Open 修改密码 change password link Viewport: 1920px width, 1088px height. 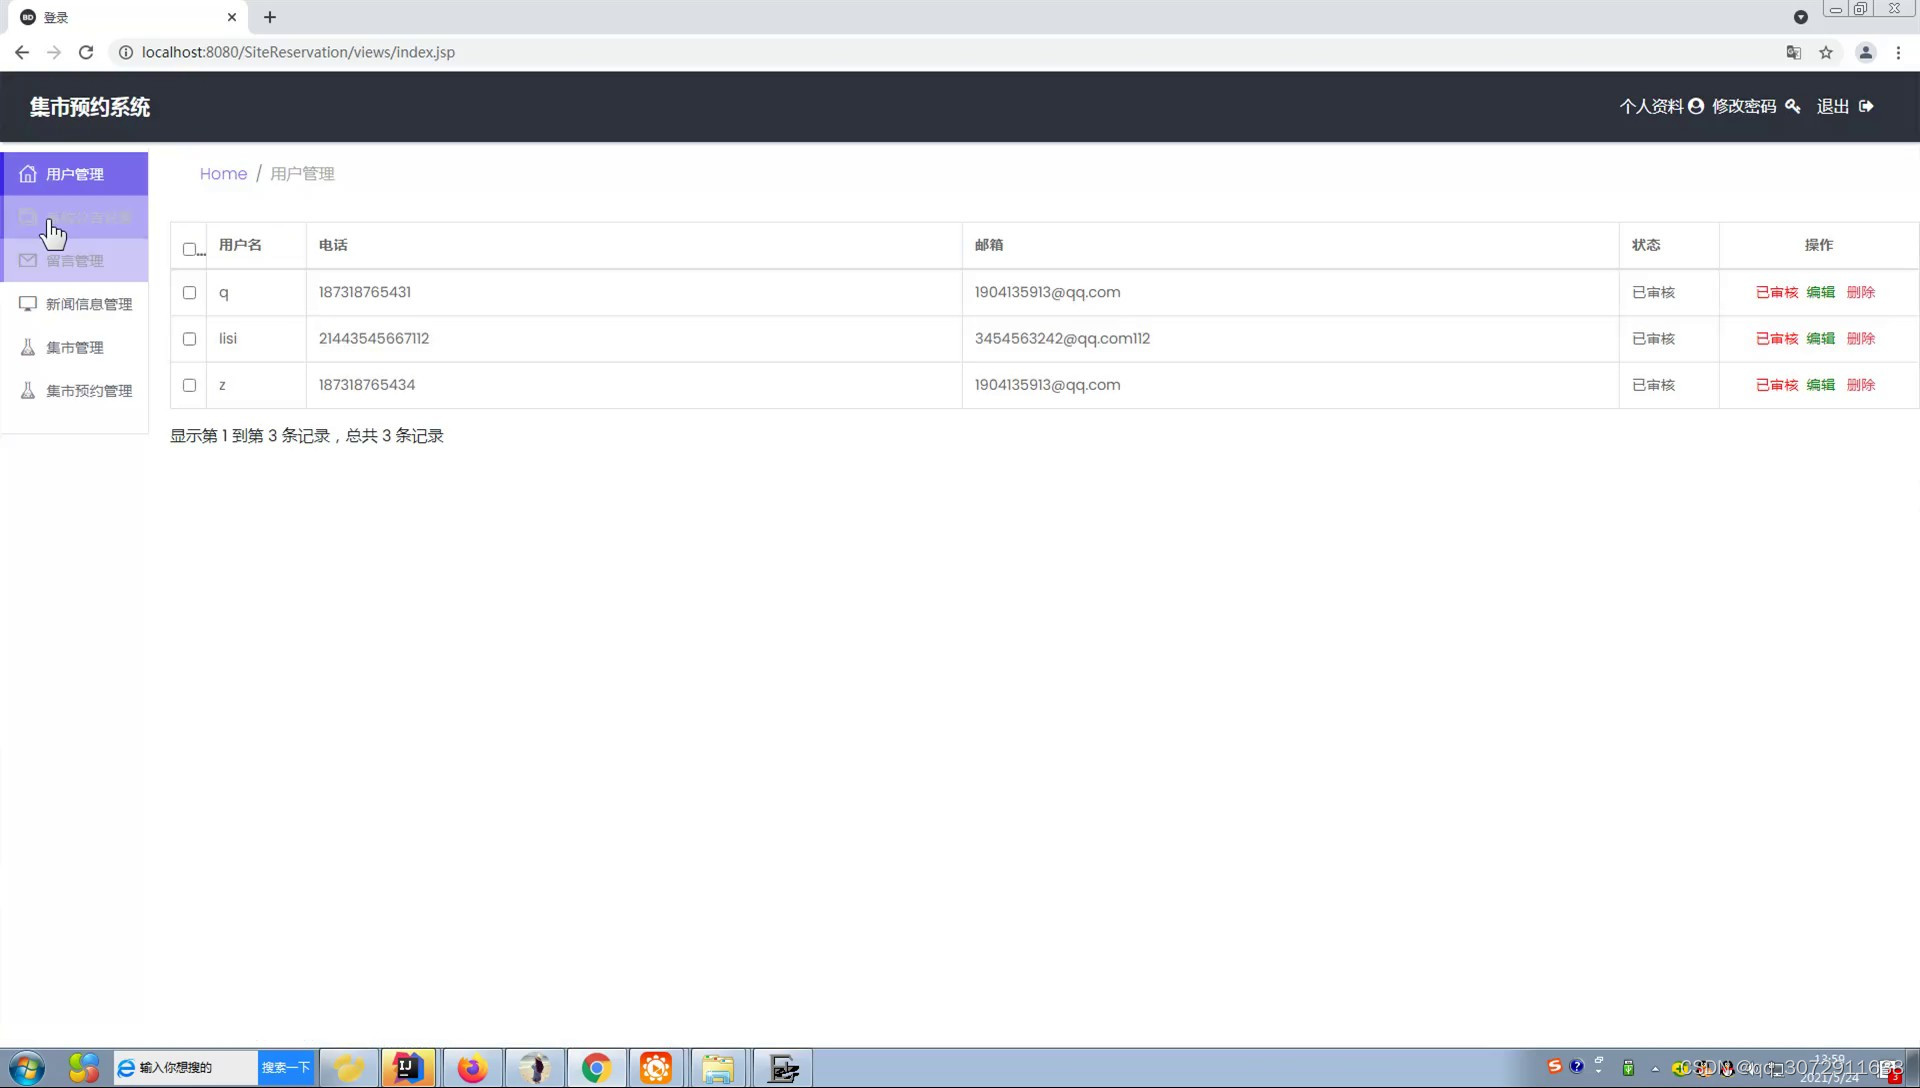[1756, 106]
